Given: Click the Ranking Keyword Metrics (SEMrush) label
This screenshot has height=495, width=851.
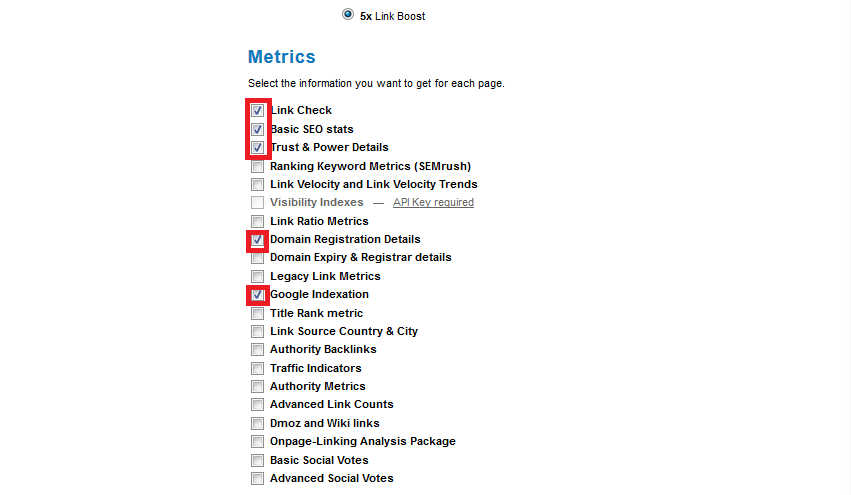Looking at the screenshot, I should [x=371, y=166].
